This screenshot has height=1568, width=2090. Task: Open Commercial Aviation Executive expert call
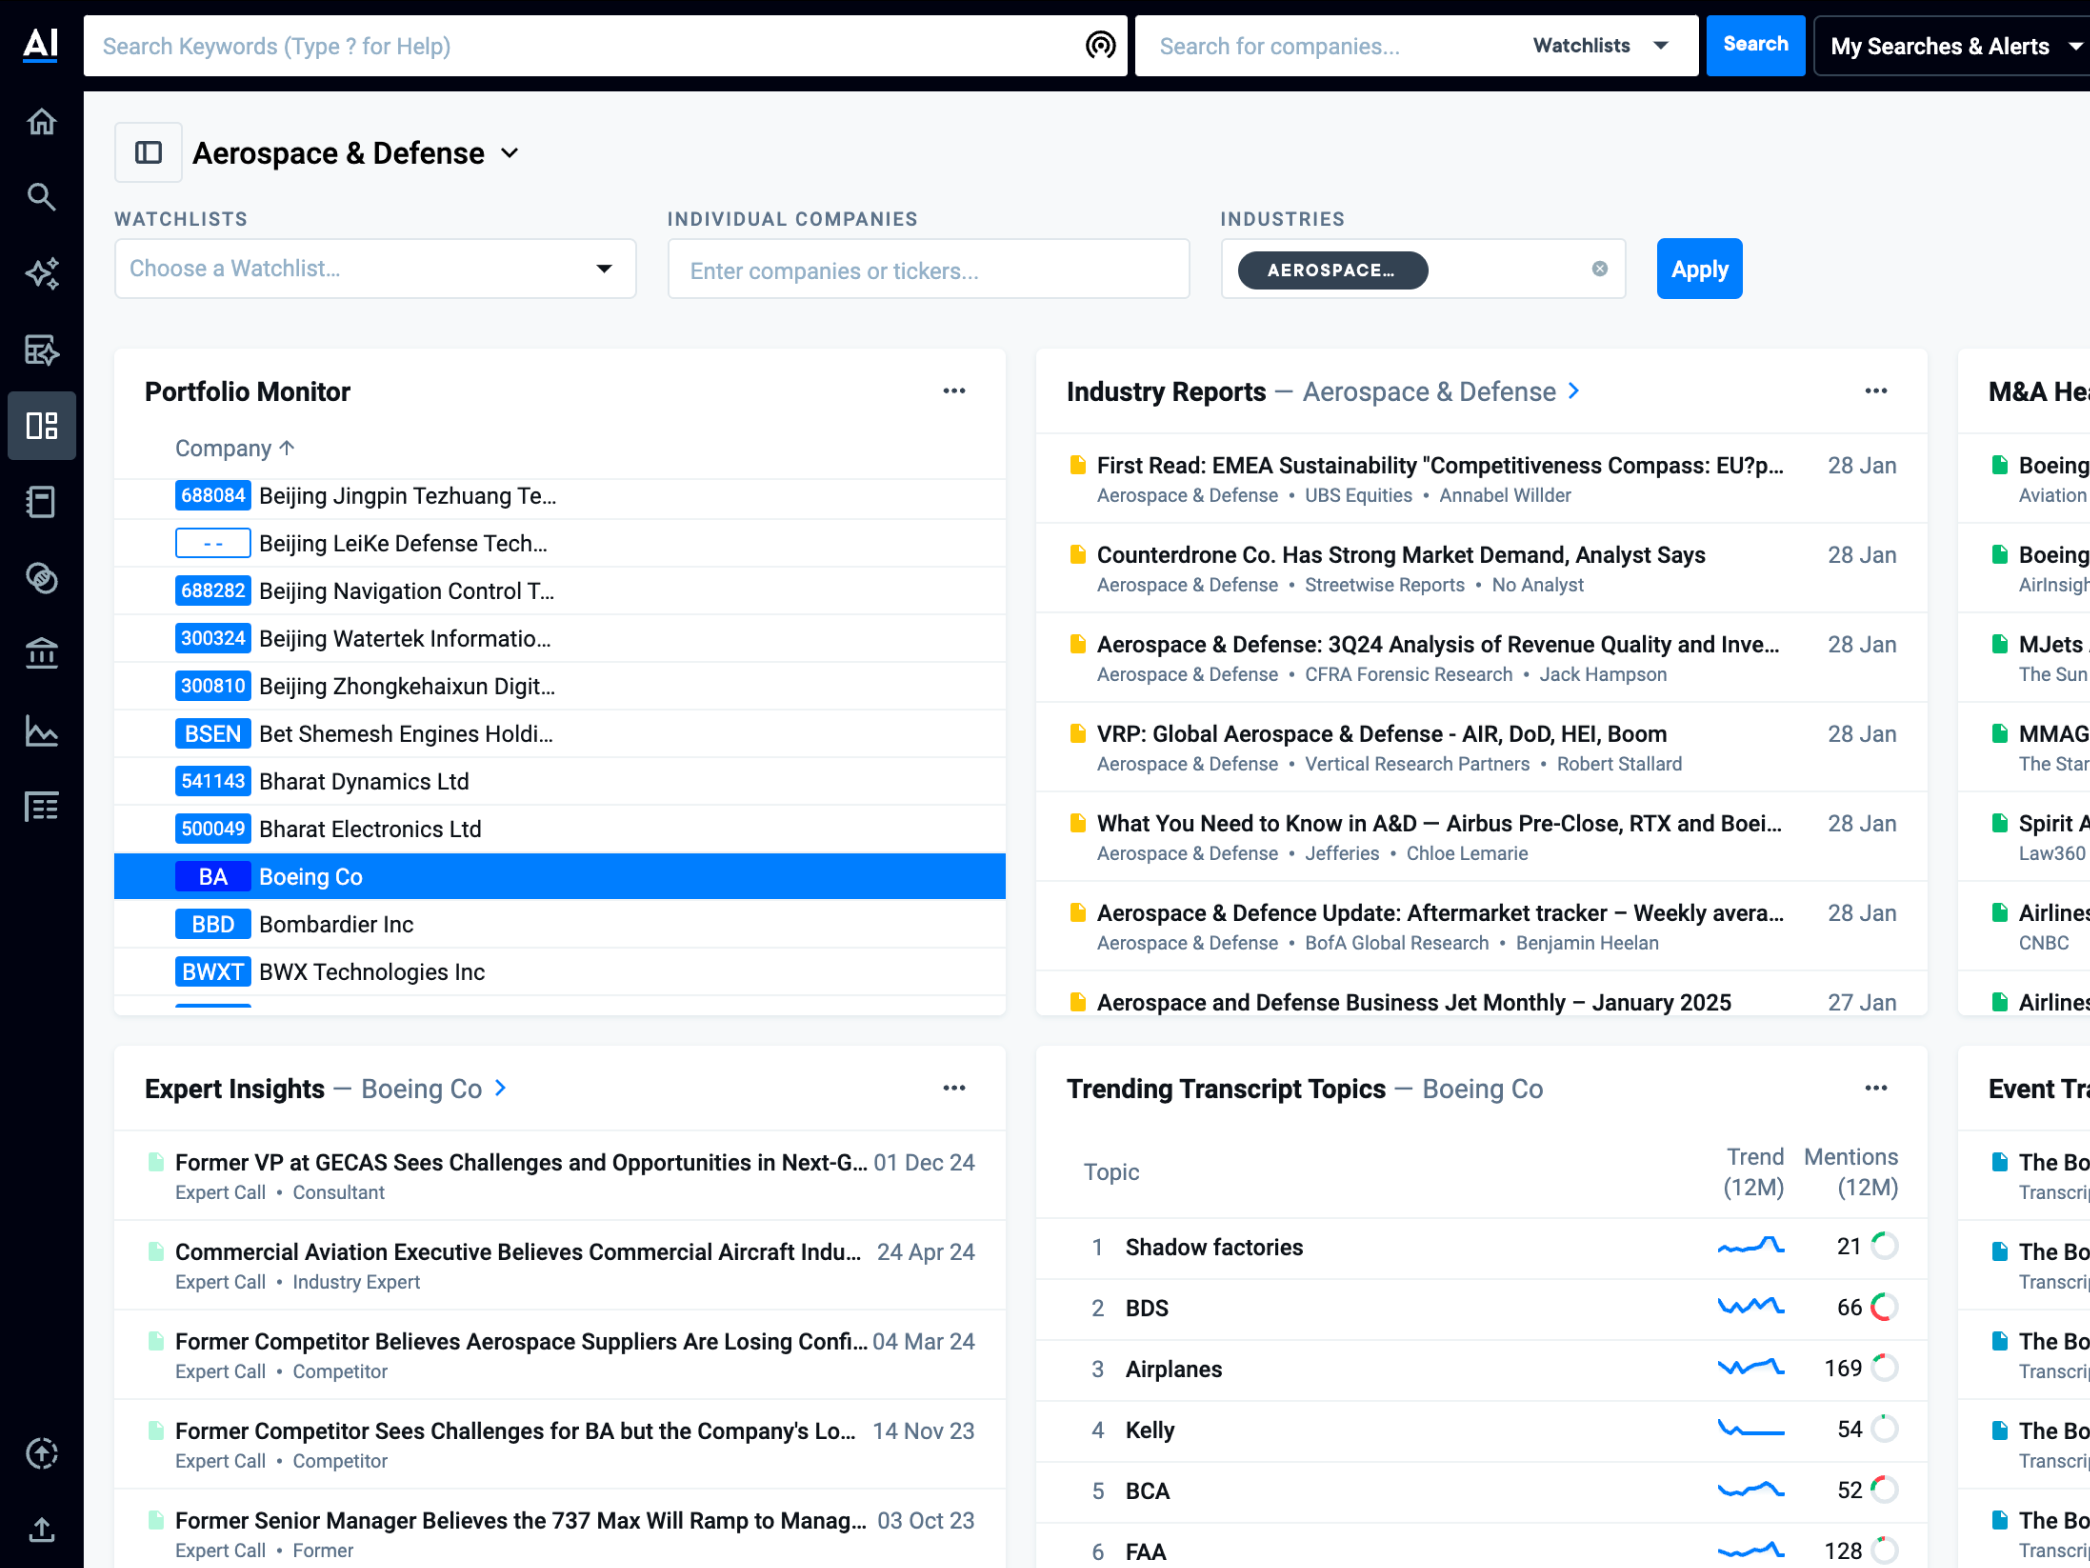coord(518,1252)
